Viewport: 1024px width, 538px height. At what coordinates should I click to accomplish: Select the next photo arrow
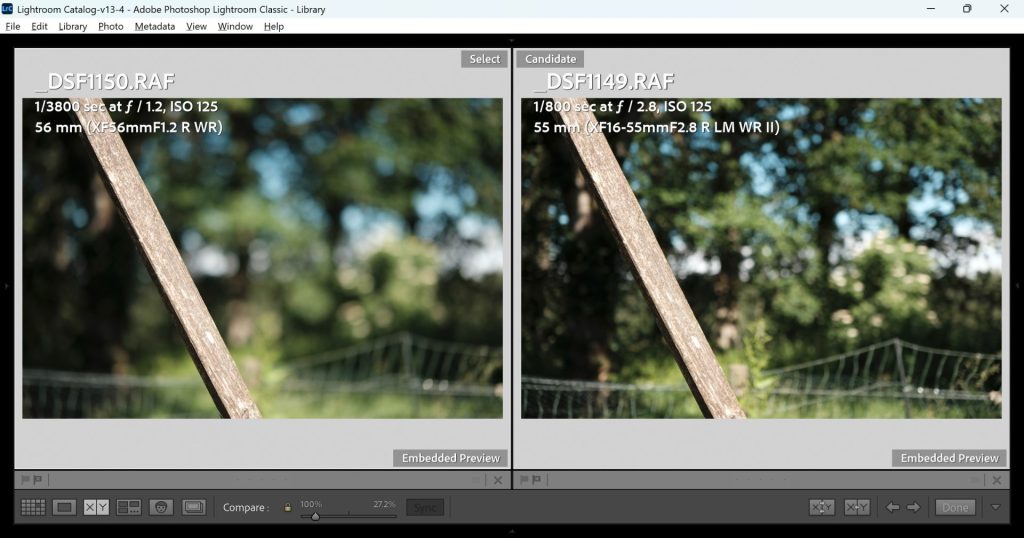[914, 507]
